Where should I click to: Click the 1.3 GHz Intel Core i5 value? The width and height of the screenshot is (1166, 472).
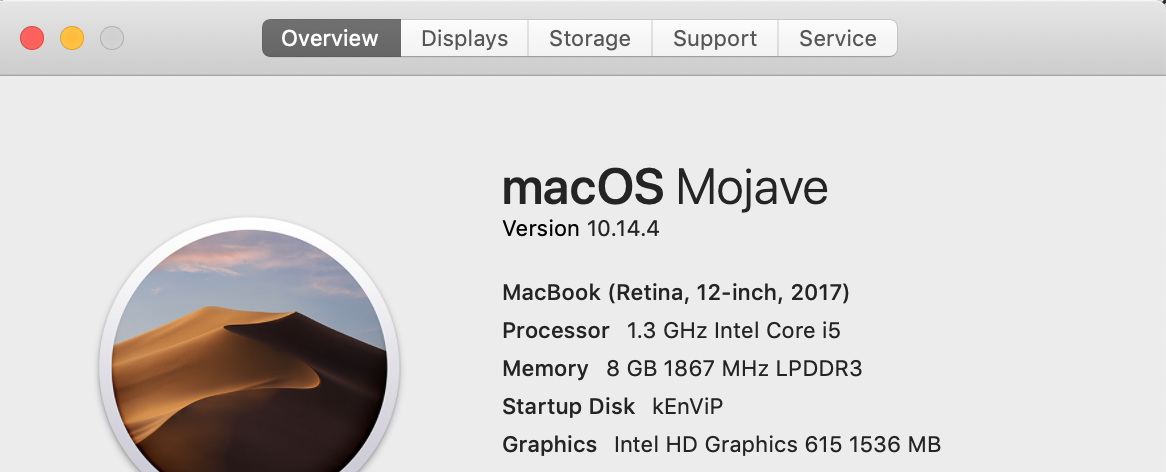click(733, 330)
